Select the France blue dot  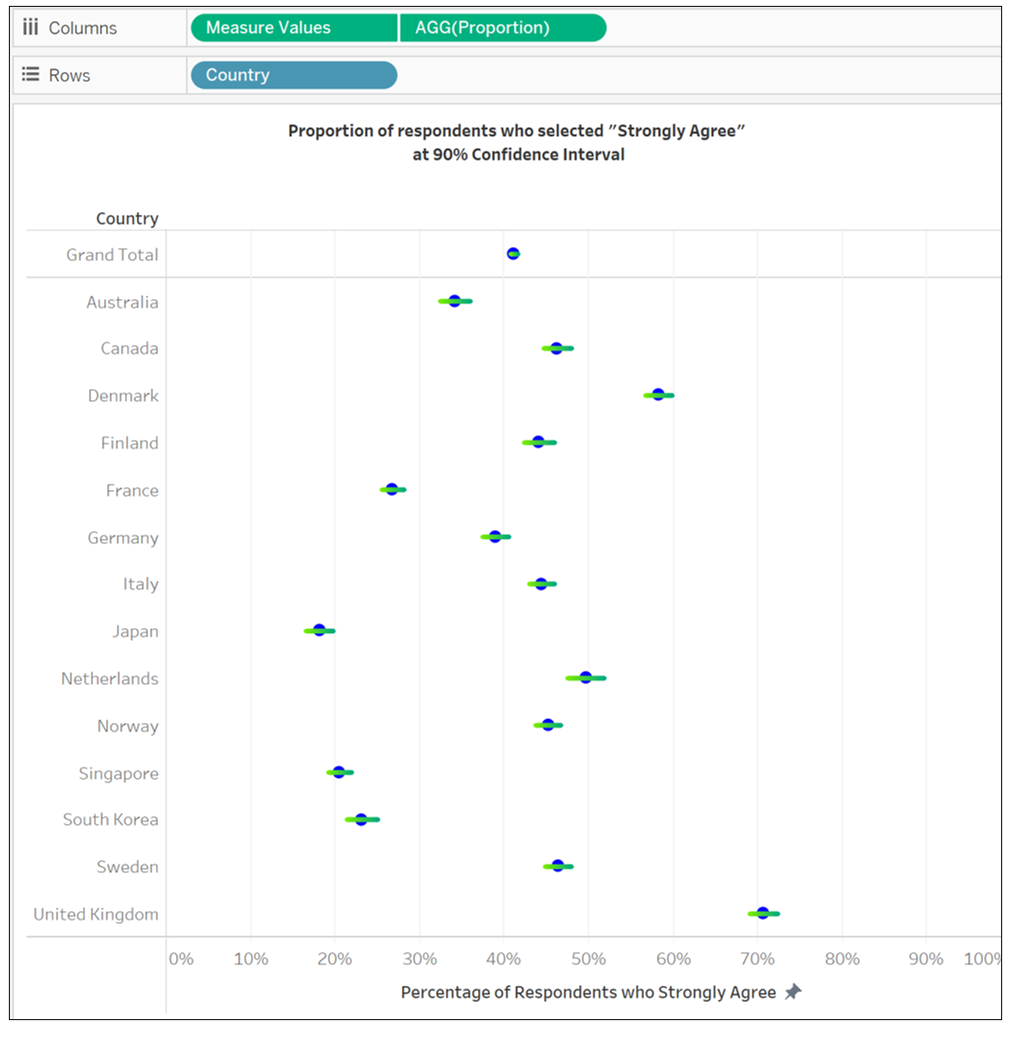[392, 489]
